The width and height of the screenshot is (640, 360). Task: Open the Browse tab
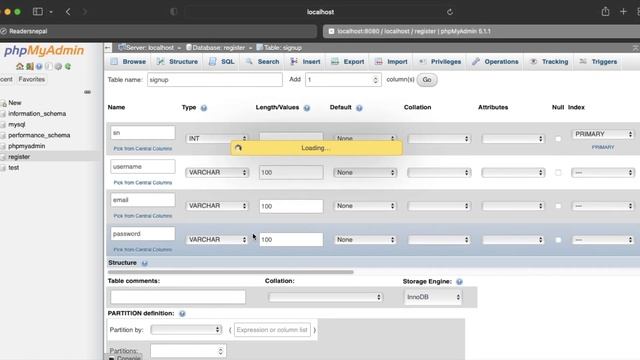point(129,62)
